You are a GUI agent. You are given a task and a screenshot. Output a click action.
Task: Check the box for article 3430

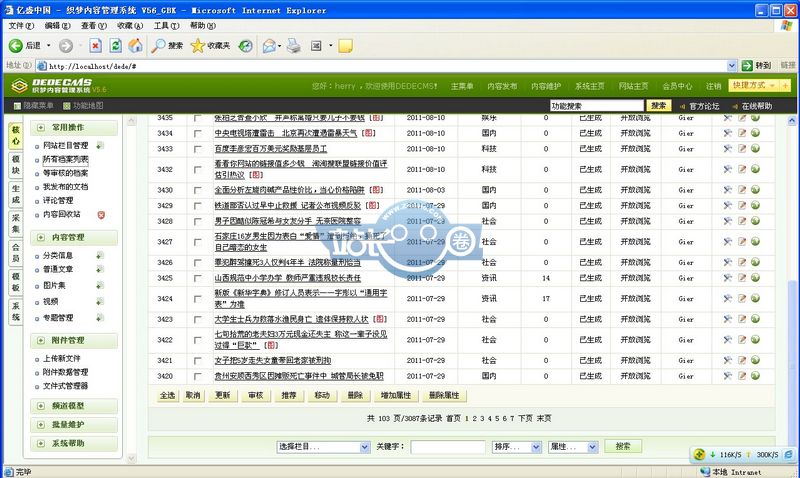coord(197,190)
